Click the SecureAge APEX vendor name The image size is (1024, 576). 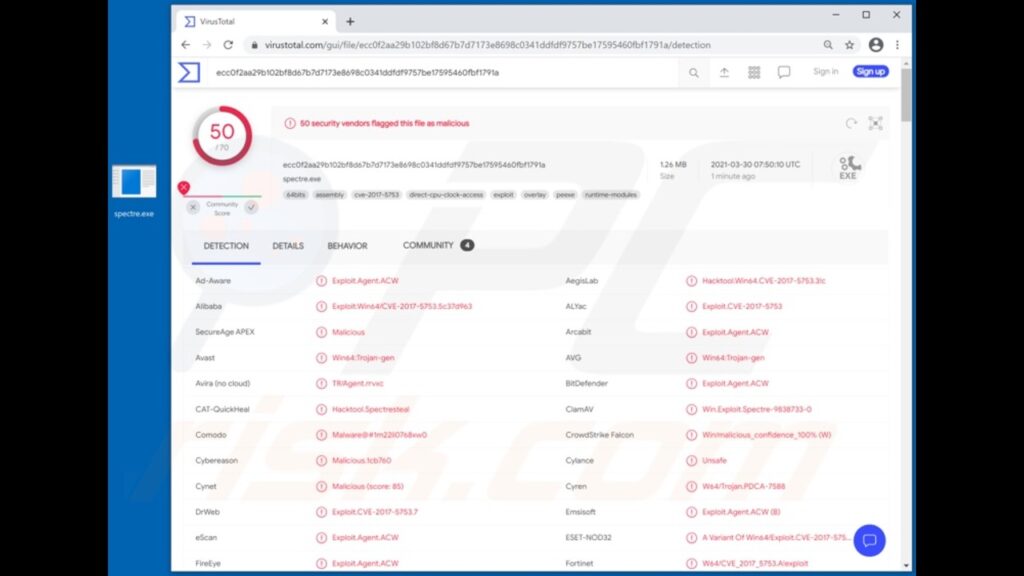pyautogui.click(x=225, y=332)
